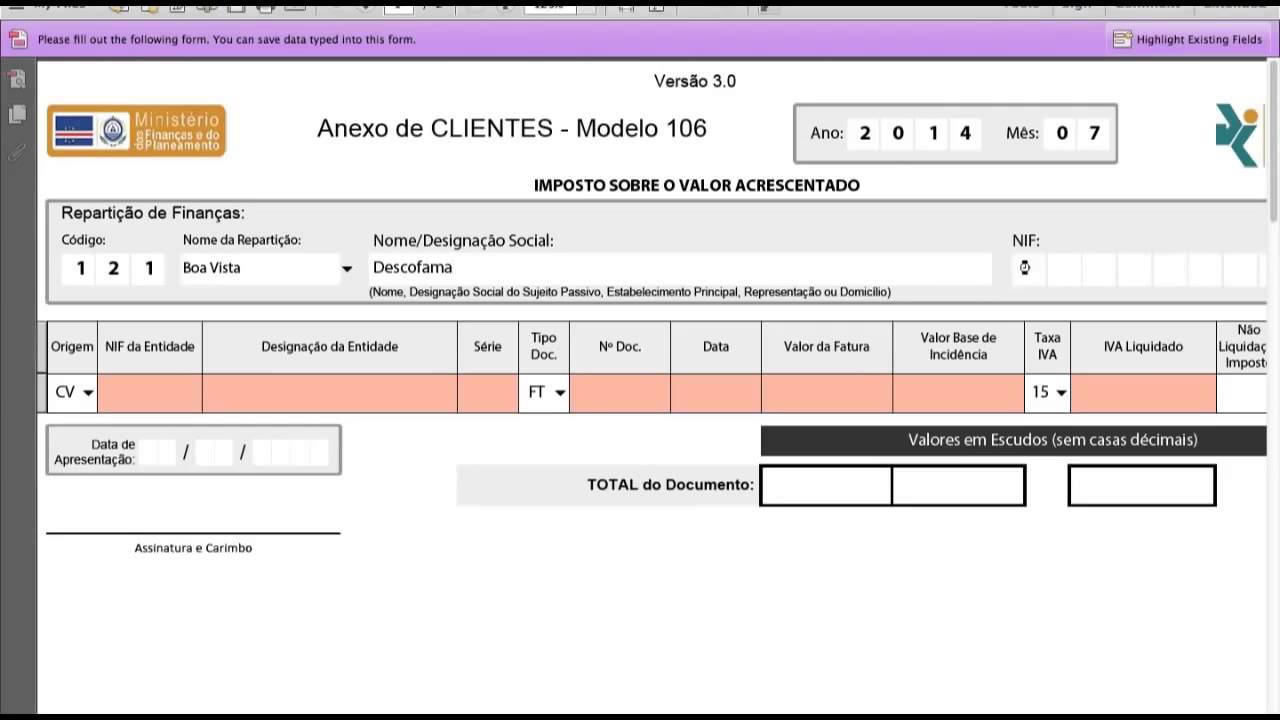This screenshot has height=720, width=1280.
Task: Click the Valor da Fatura cell
Action: (826, 393)
